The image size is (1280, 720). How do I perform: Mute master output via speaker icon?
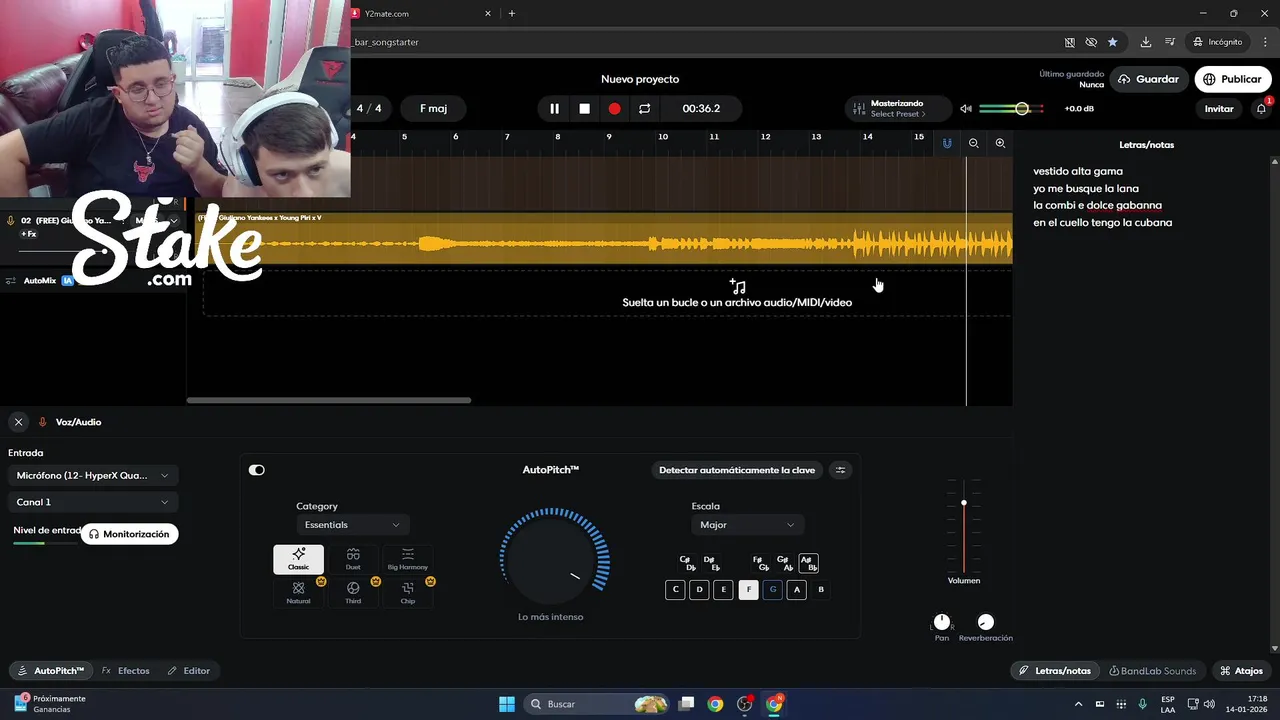[x=965, y=109]
